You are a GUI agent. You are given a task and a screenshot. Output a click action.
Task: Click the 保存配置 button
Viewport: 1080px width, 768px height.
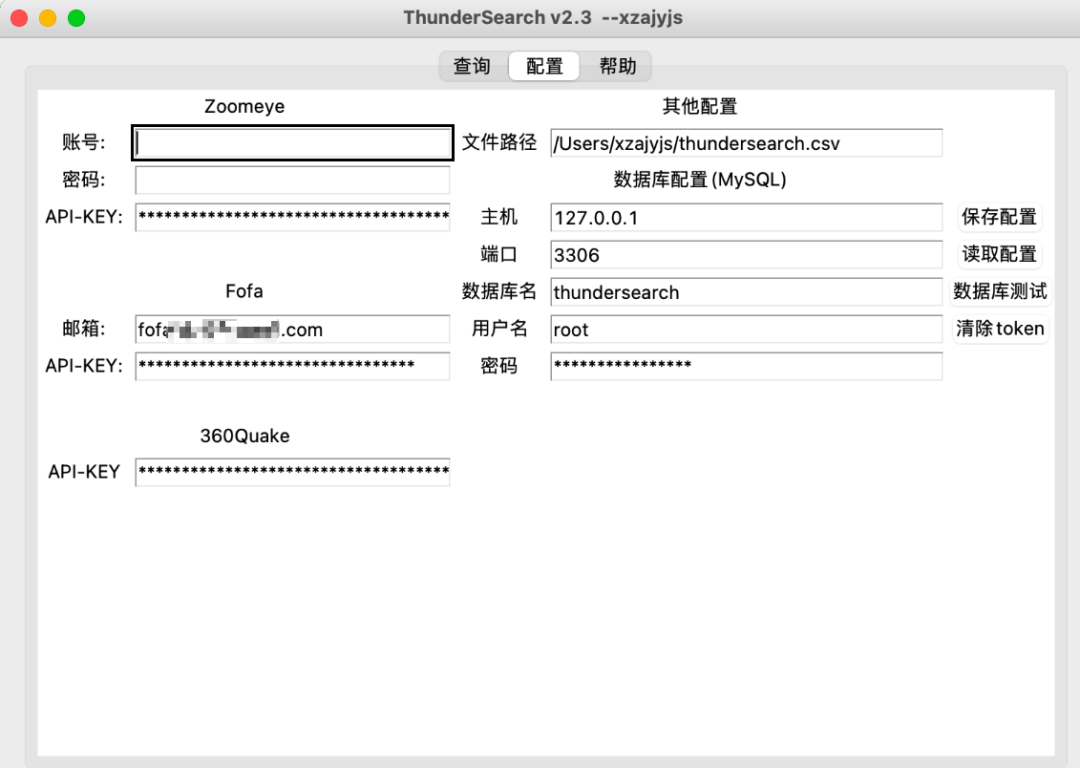pos(999,217)
